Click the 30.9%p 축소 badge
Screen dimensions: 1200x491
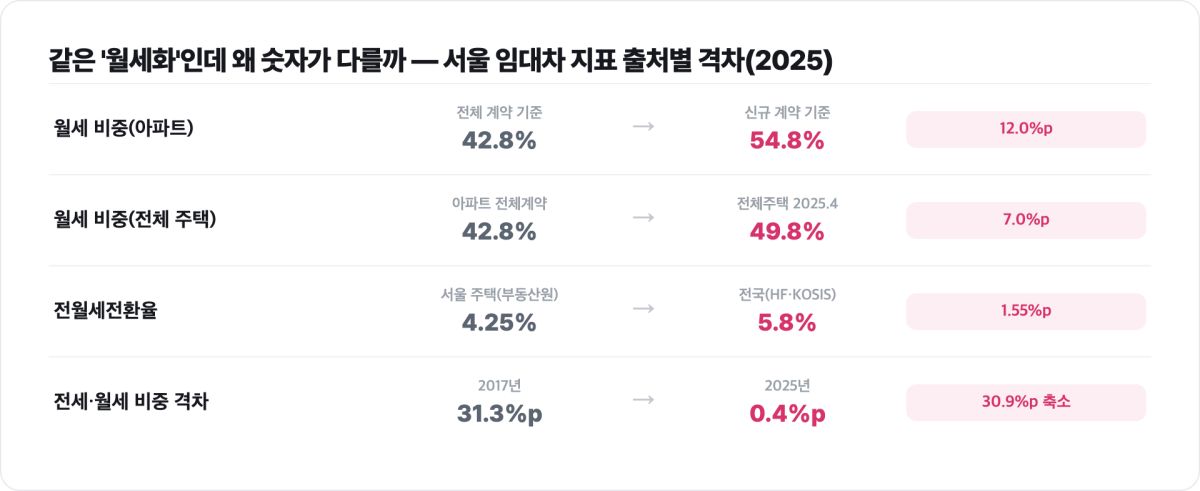coord(1026,402)
